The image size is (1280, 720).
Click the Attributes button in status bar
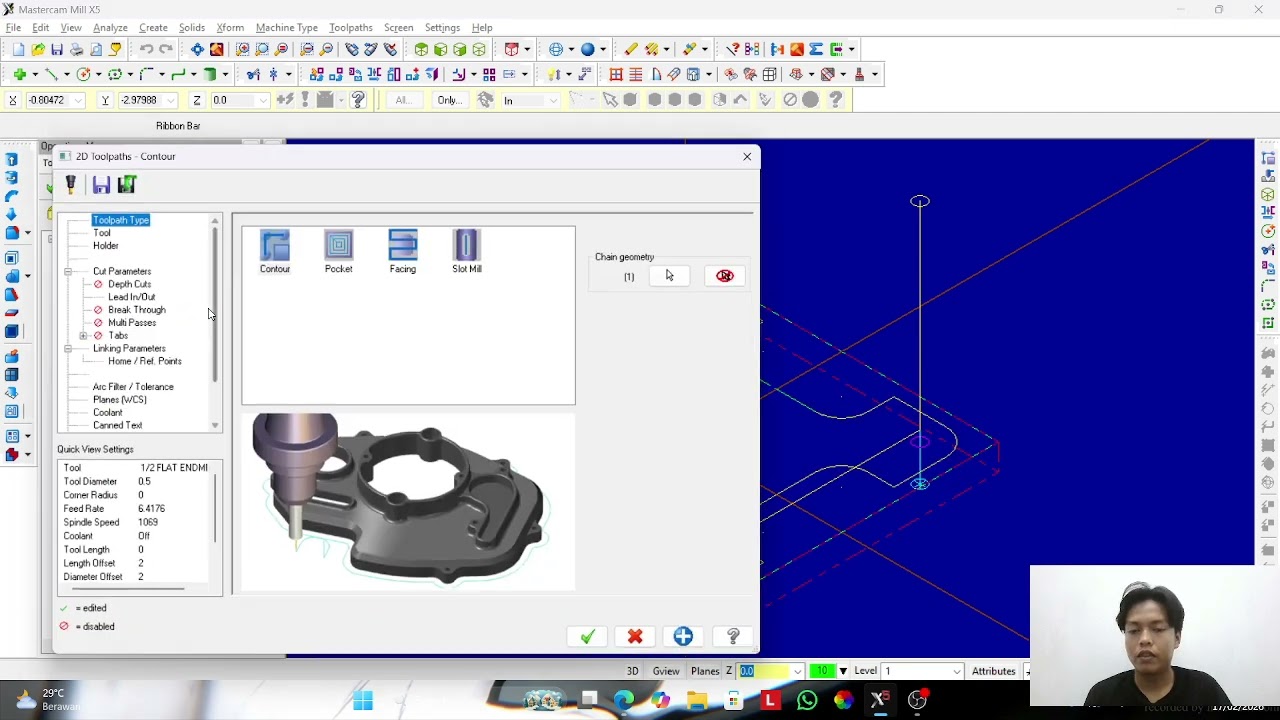pyautogui.click(x=993, y=671)
